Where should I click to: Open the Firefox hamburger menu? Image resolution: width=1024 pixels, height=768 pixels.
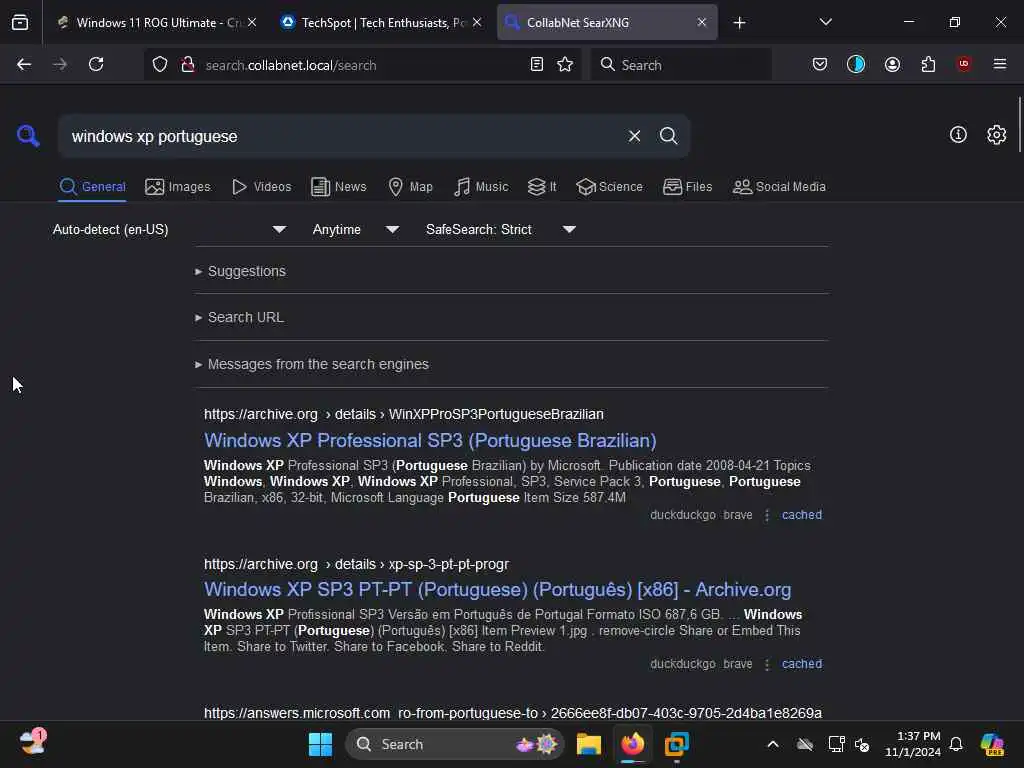click(1000, 64)
